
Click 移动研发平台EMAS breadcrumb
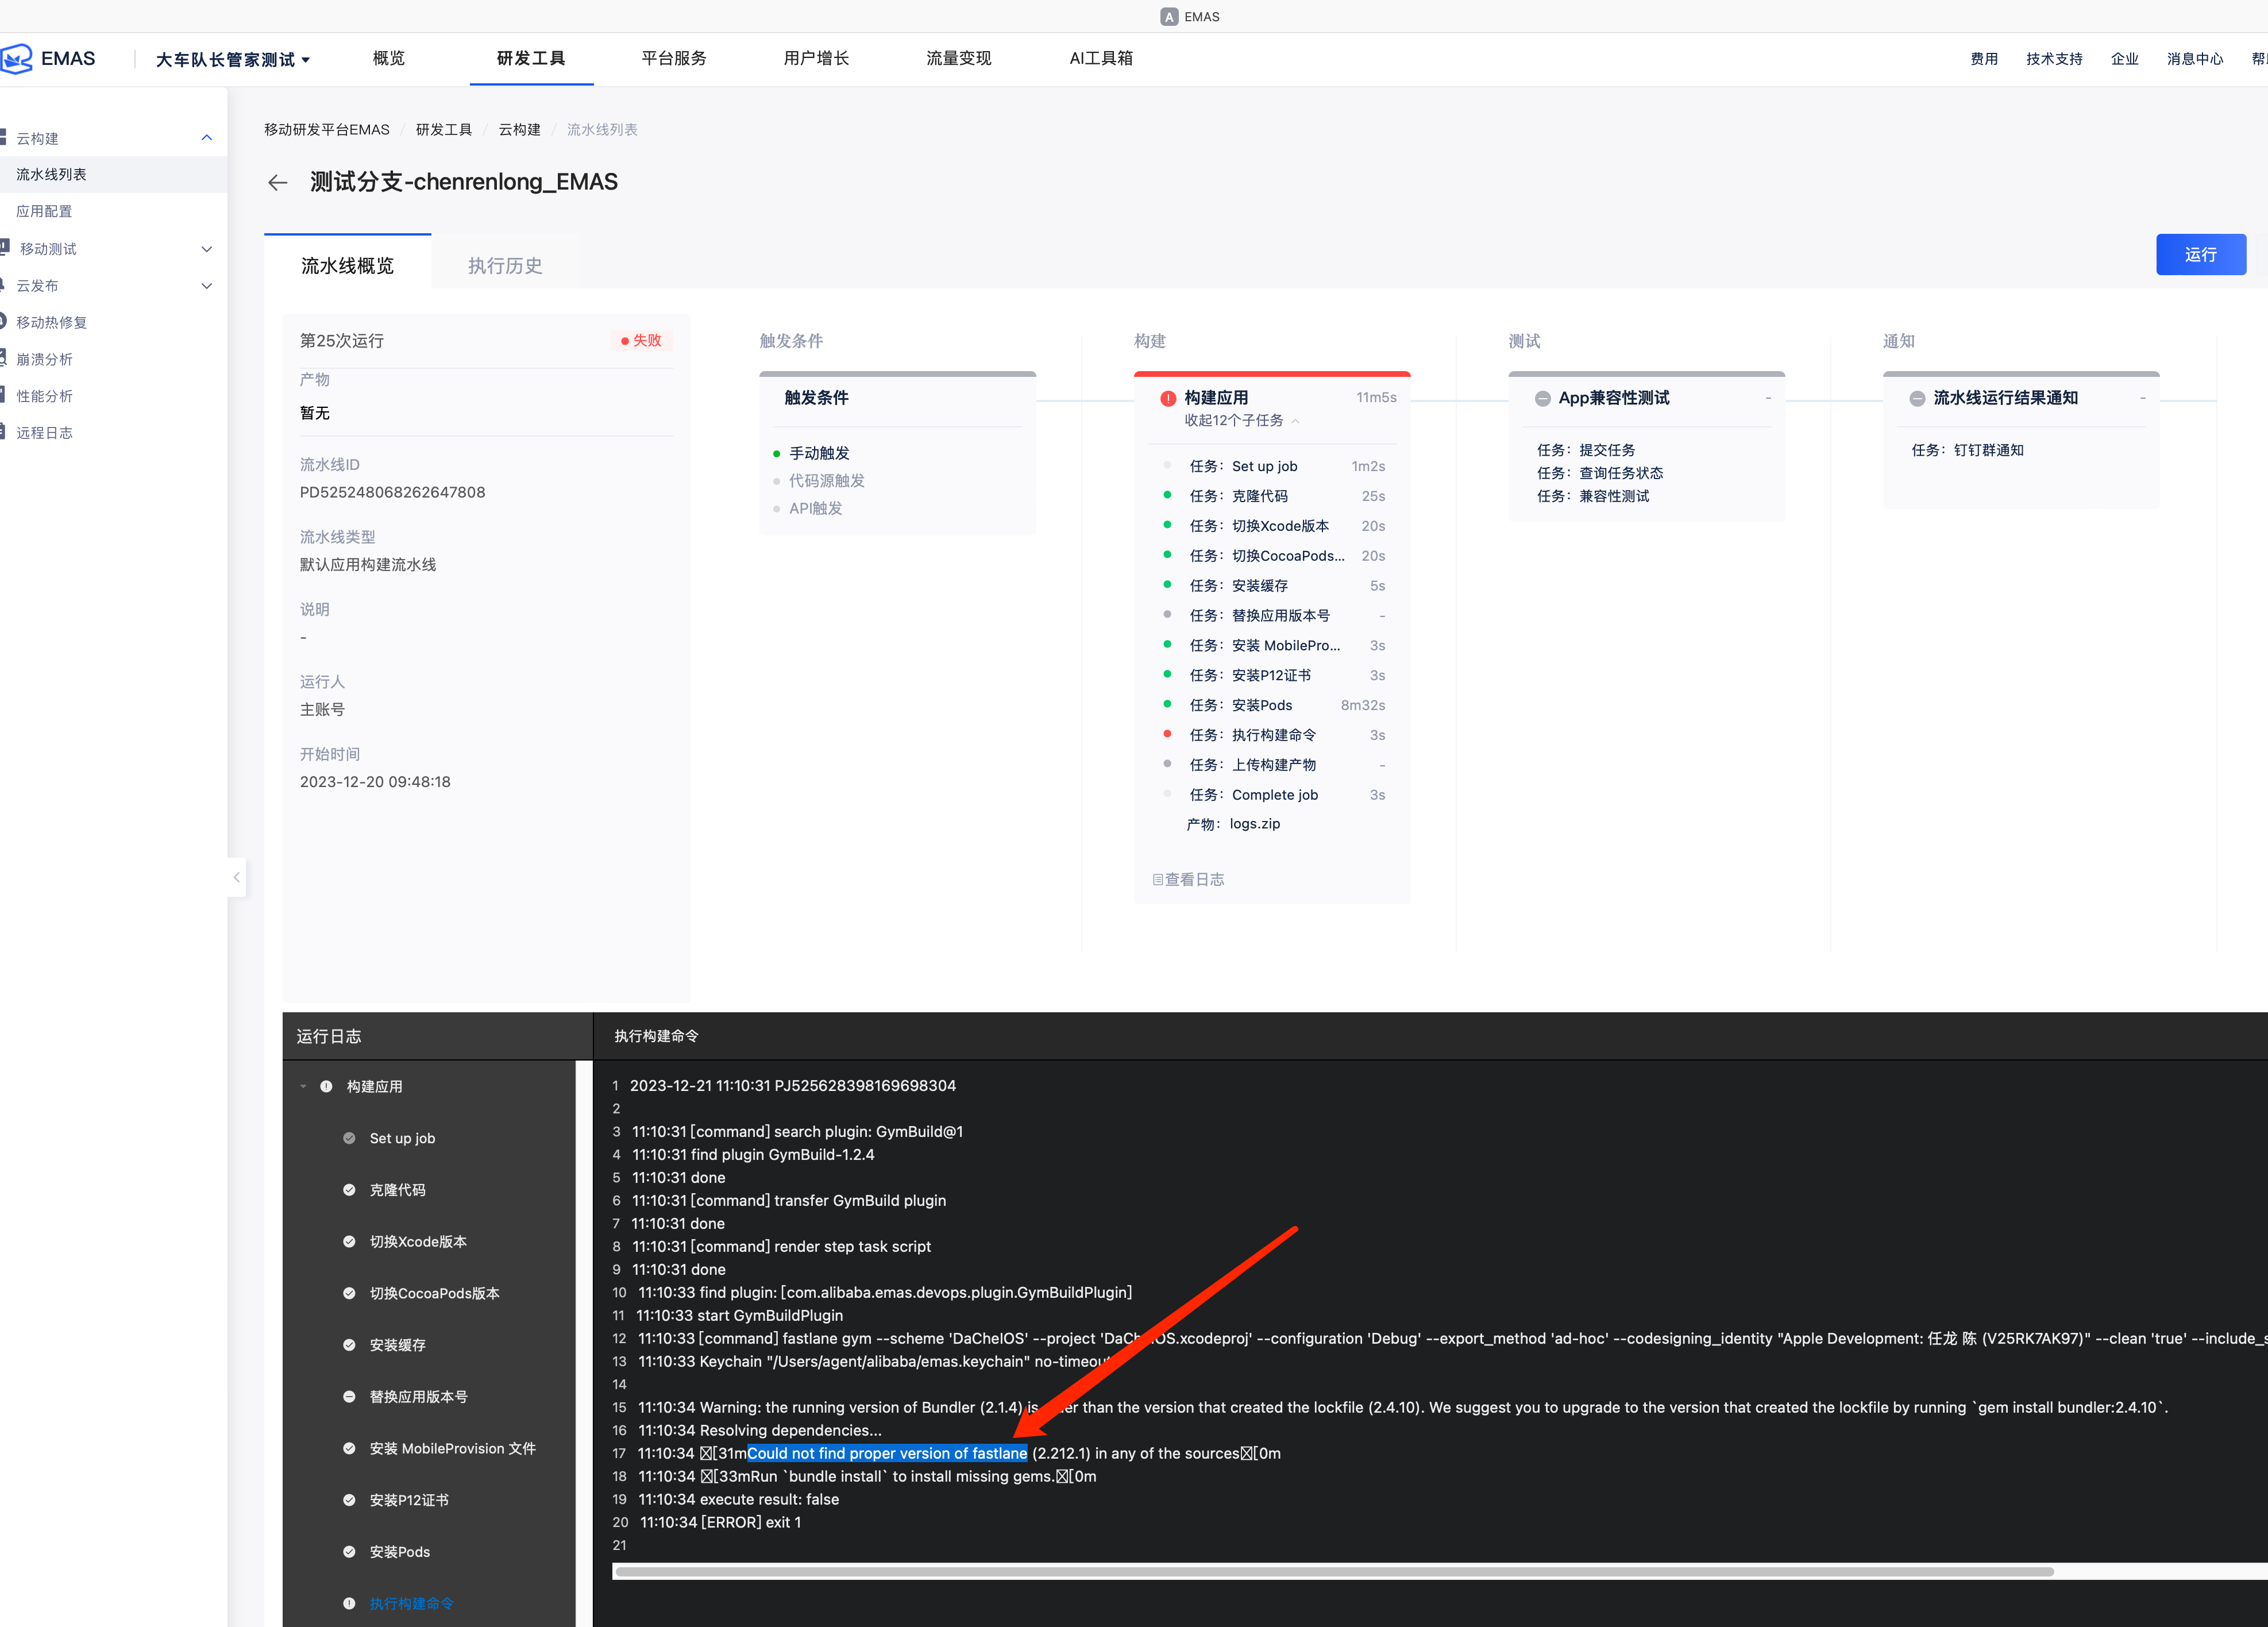(x=326, y=129)
